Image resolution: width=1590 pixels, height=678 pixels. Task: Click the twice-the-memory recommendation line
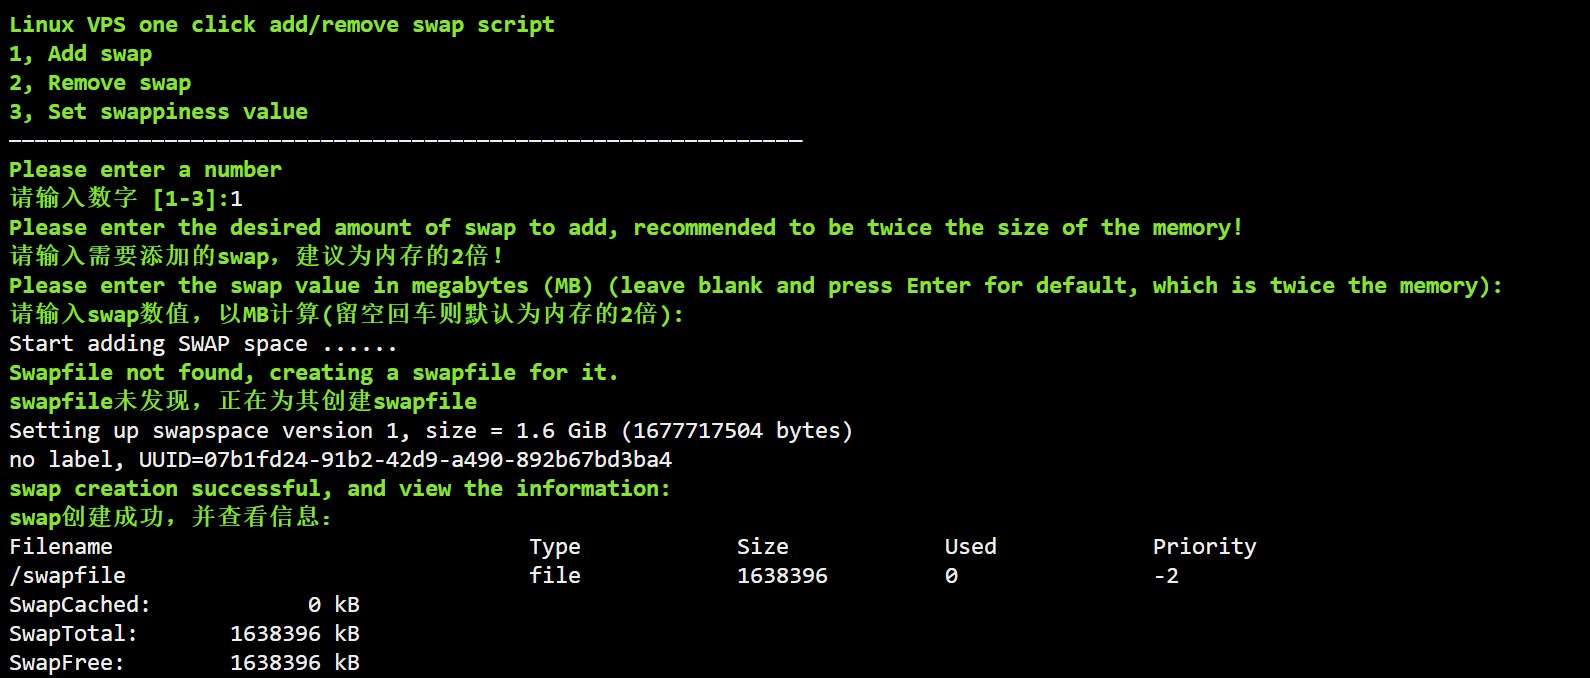(x=625, y=228)
